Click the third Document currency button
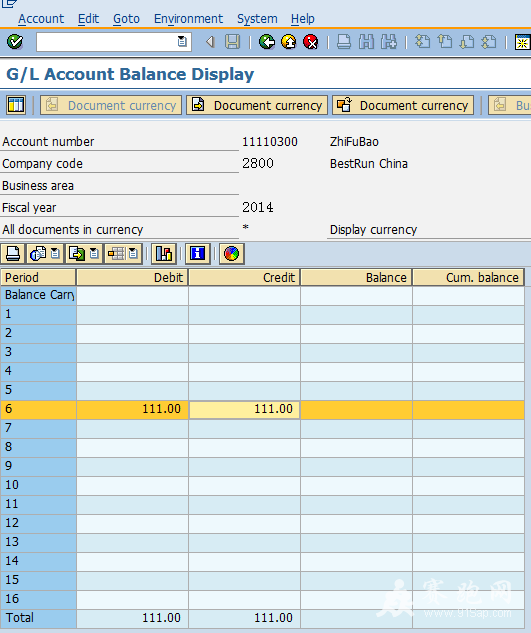Screen dimensions: 531x633 pos(403,105)
